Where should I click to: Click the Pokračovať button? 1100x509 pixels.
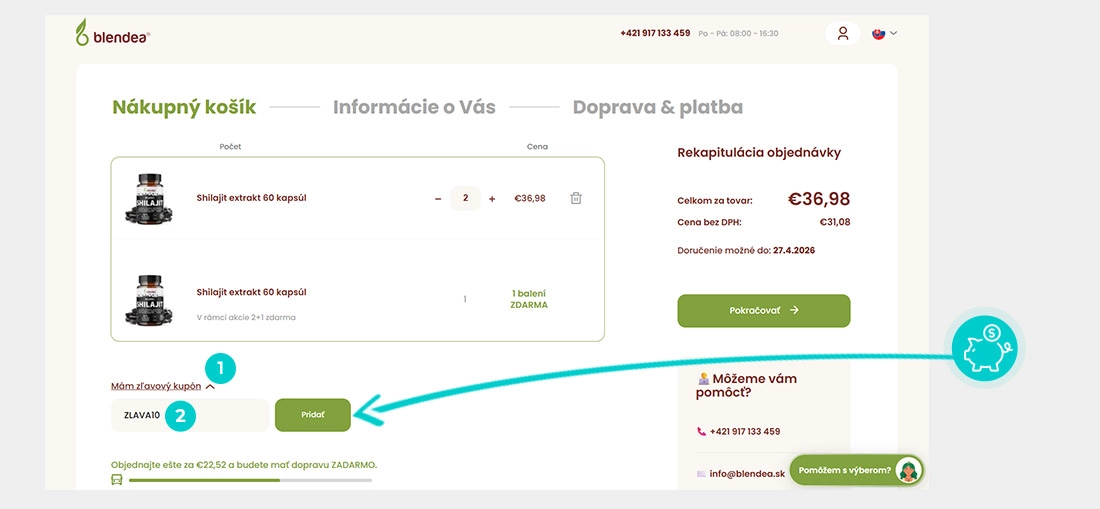tap(763, 311)
